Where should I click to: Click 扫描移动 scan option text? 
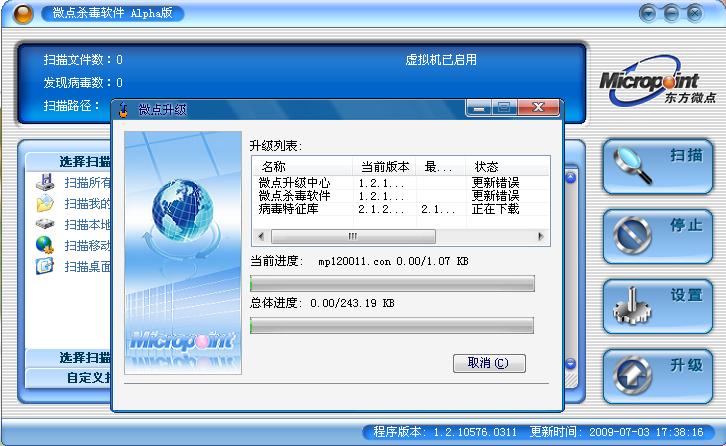point(88,245)
